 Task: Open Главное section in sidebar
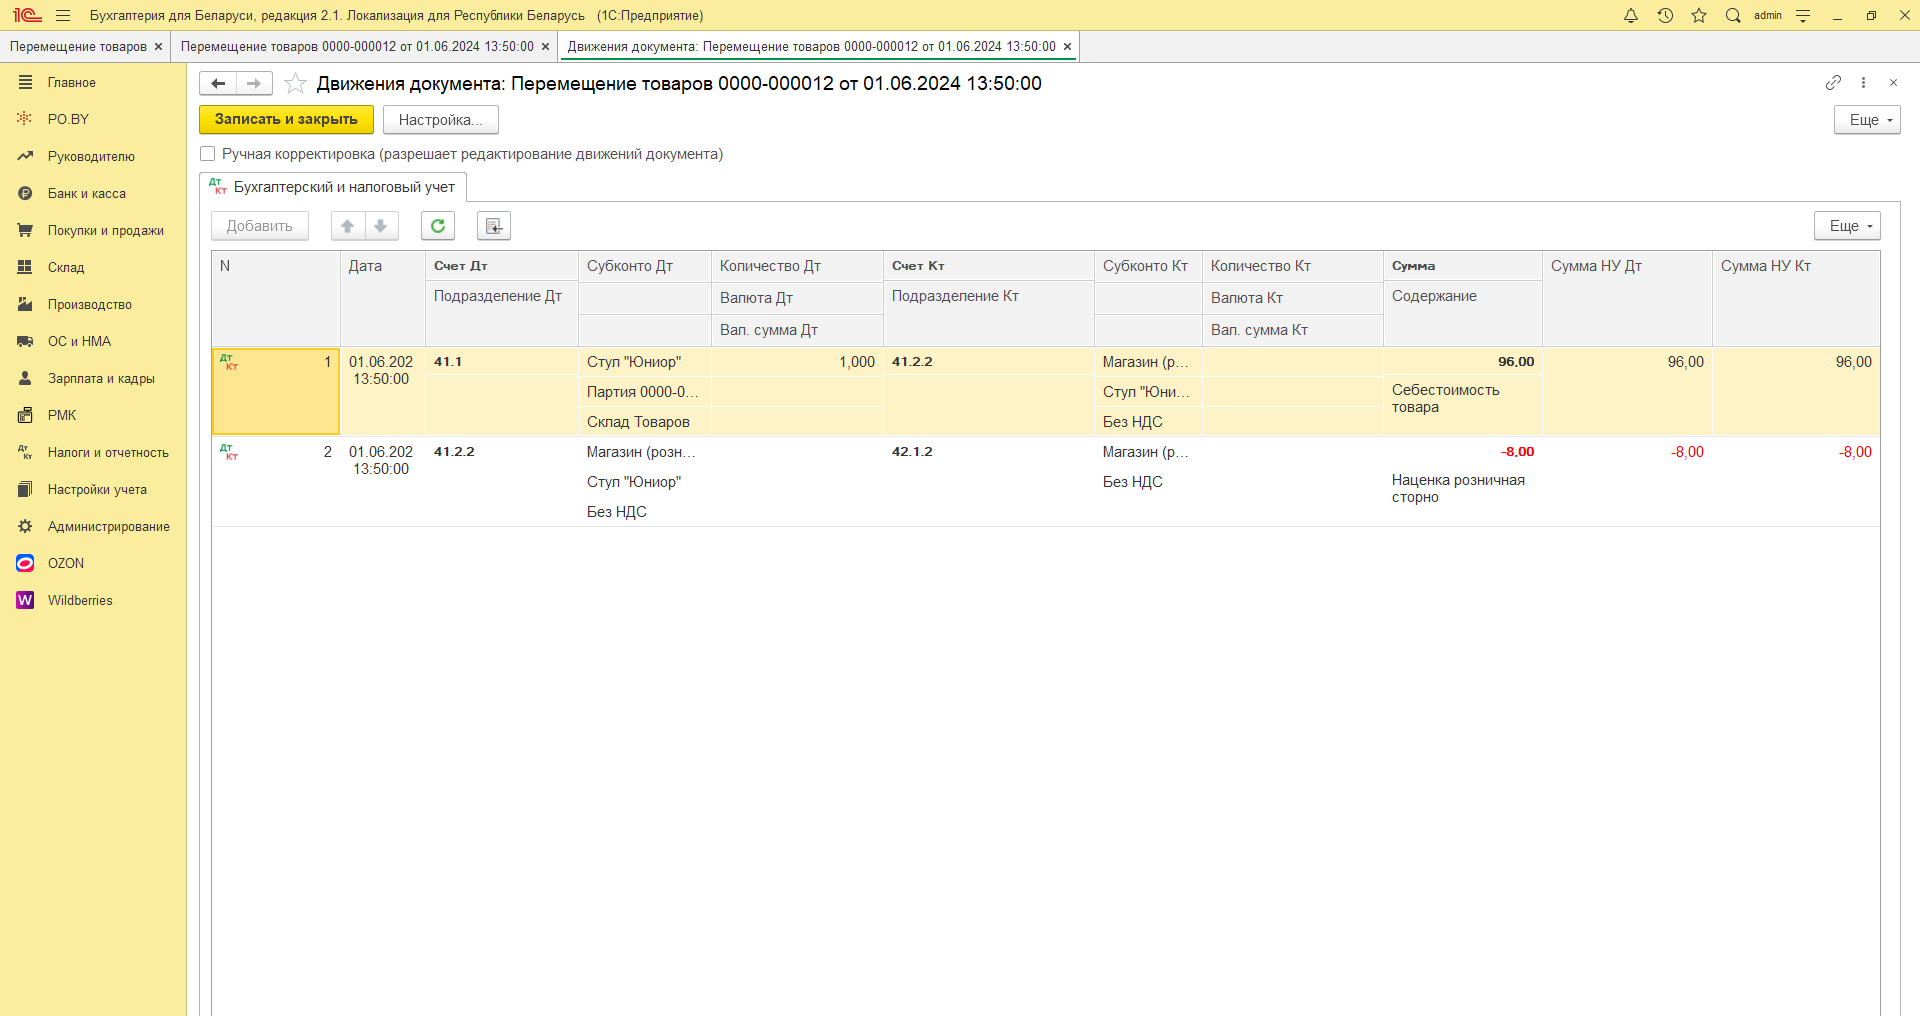pos(72,83)
